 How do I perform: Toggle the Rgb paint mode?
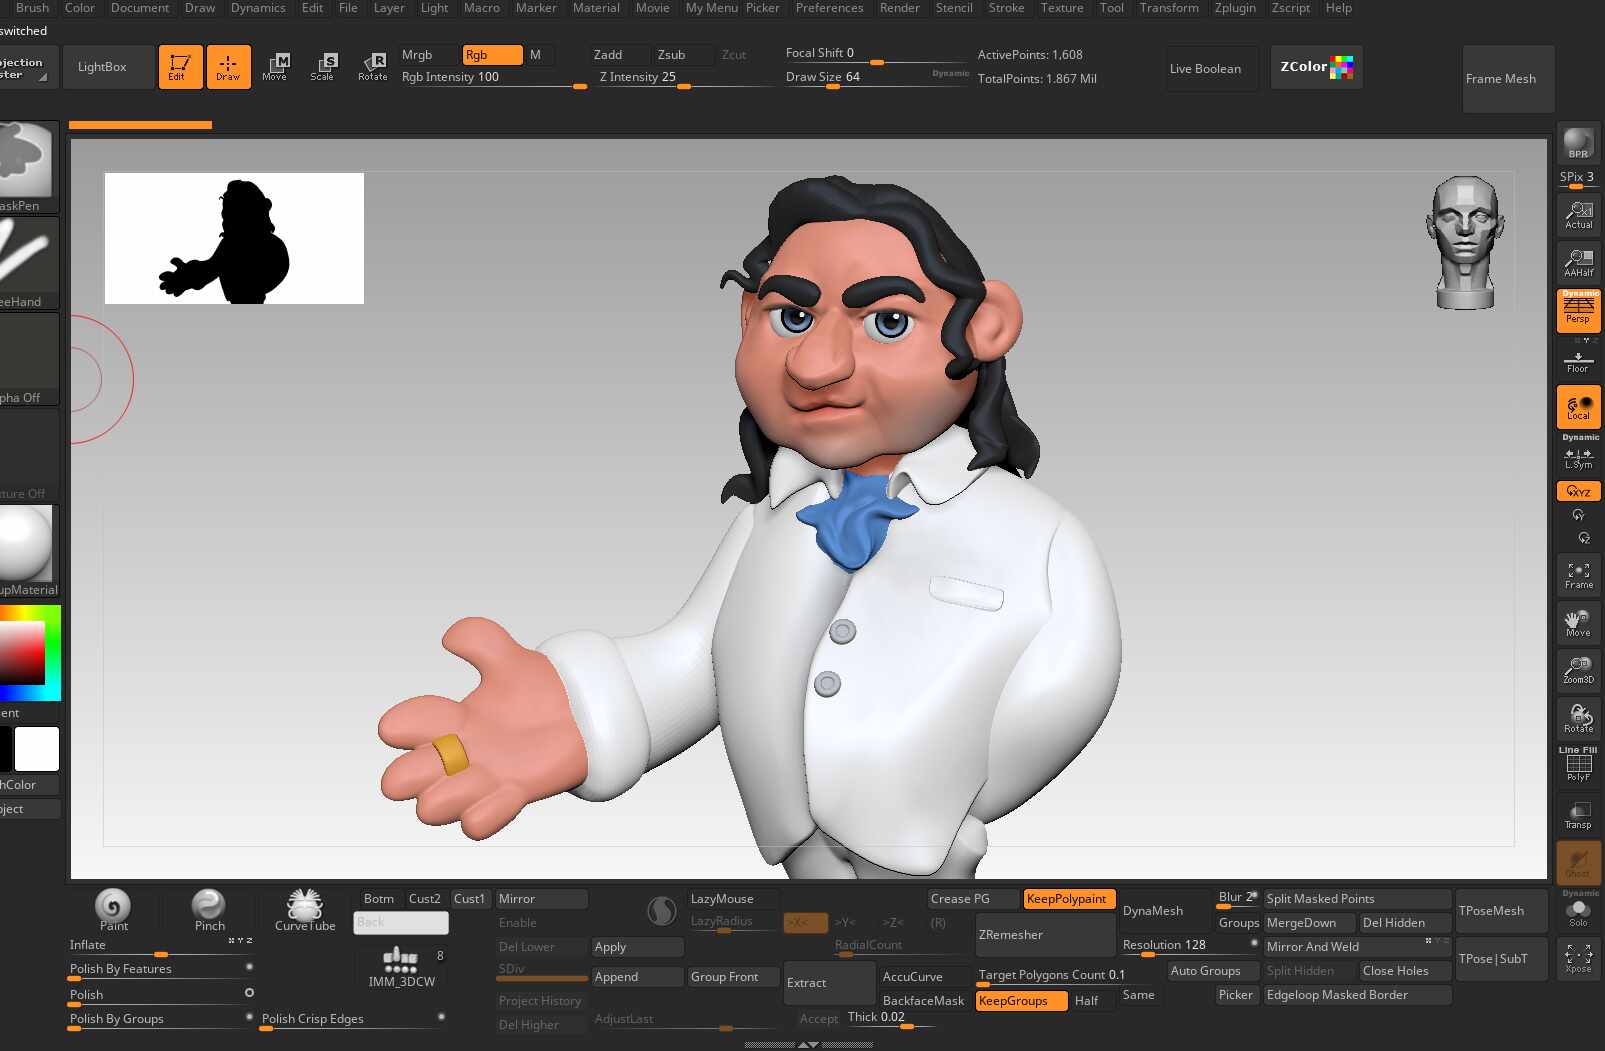point(492,55)
